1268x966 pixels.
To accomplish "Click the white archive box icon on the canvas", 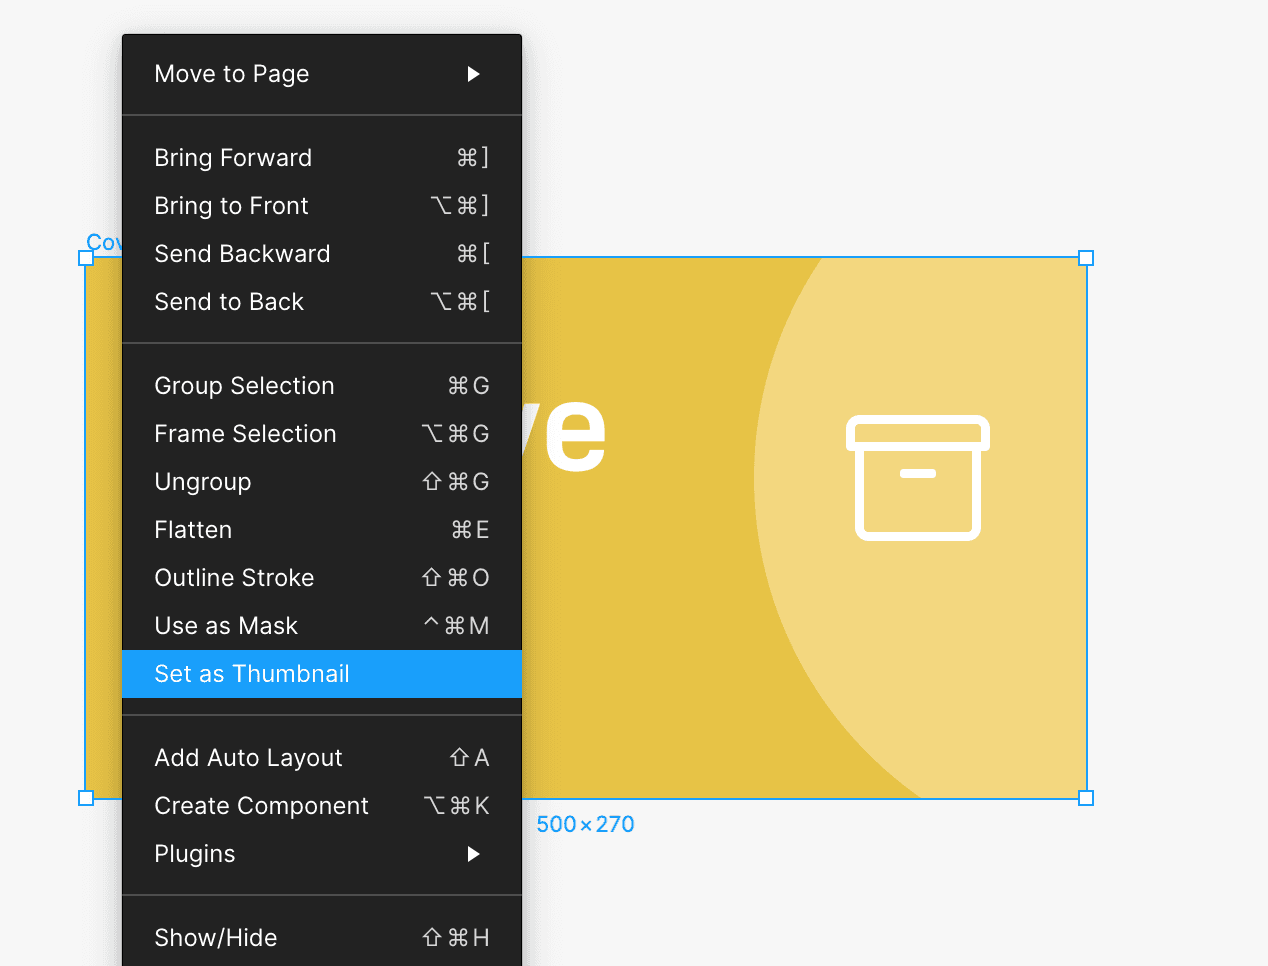I will (x=917, y=477).
